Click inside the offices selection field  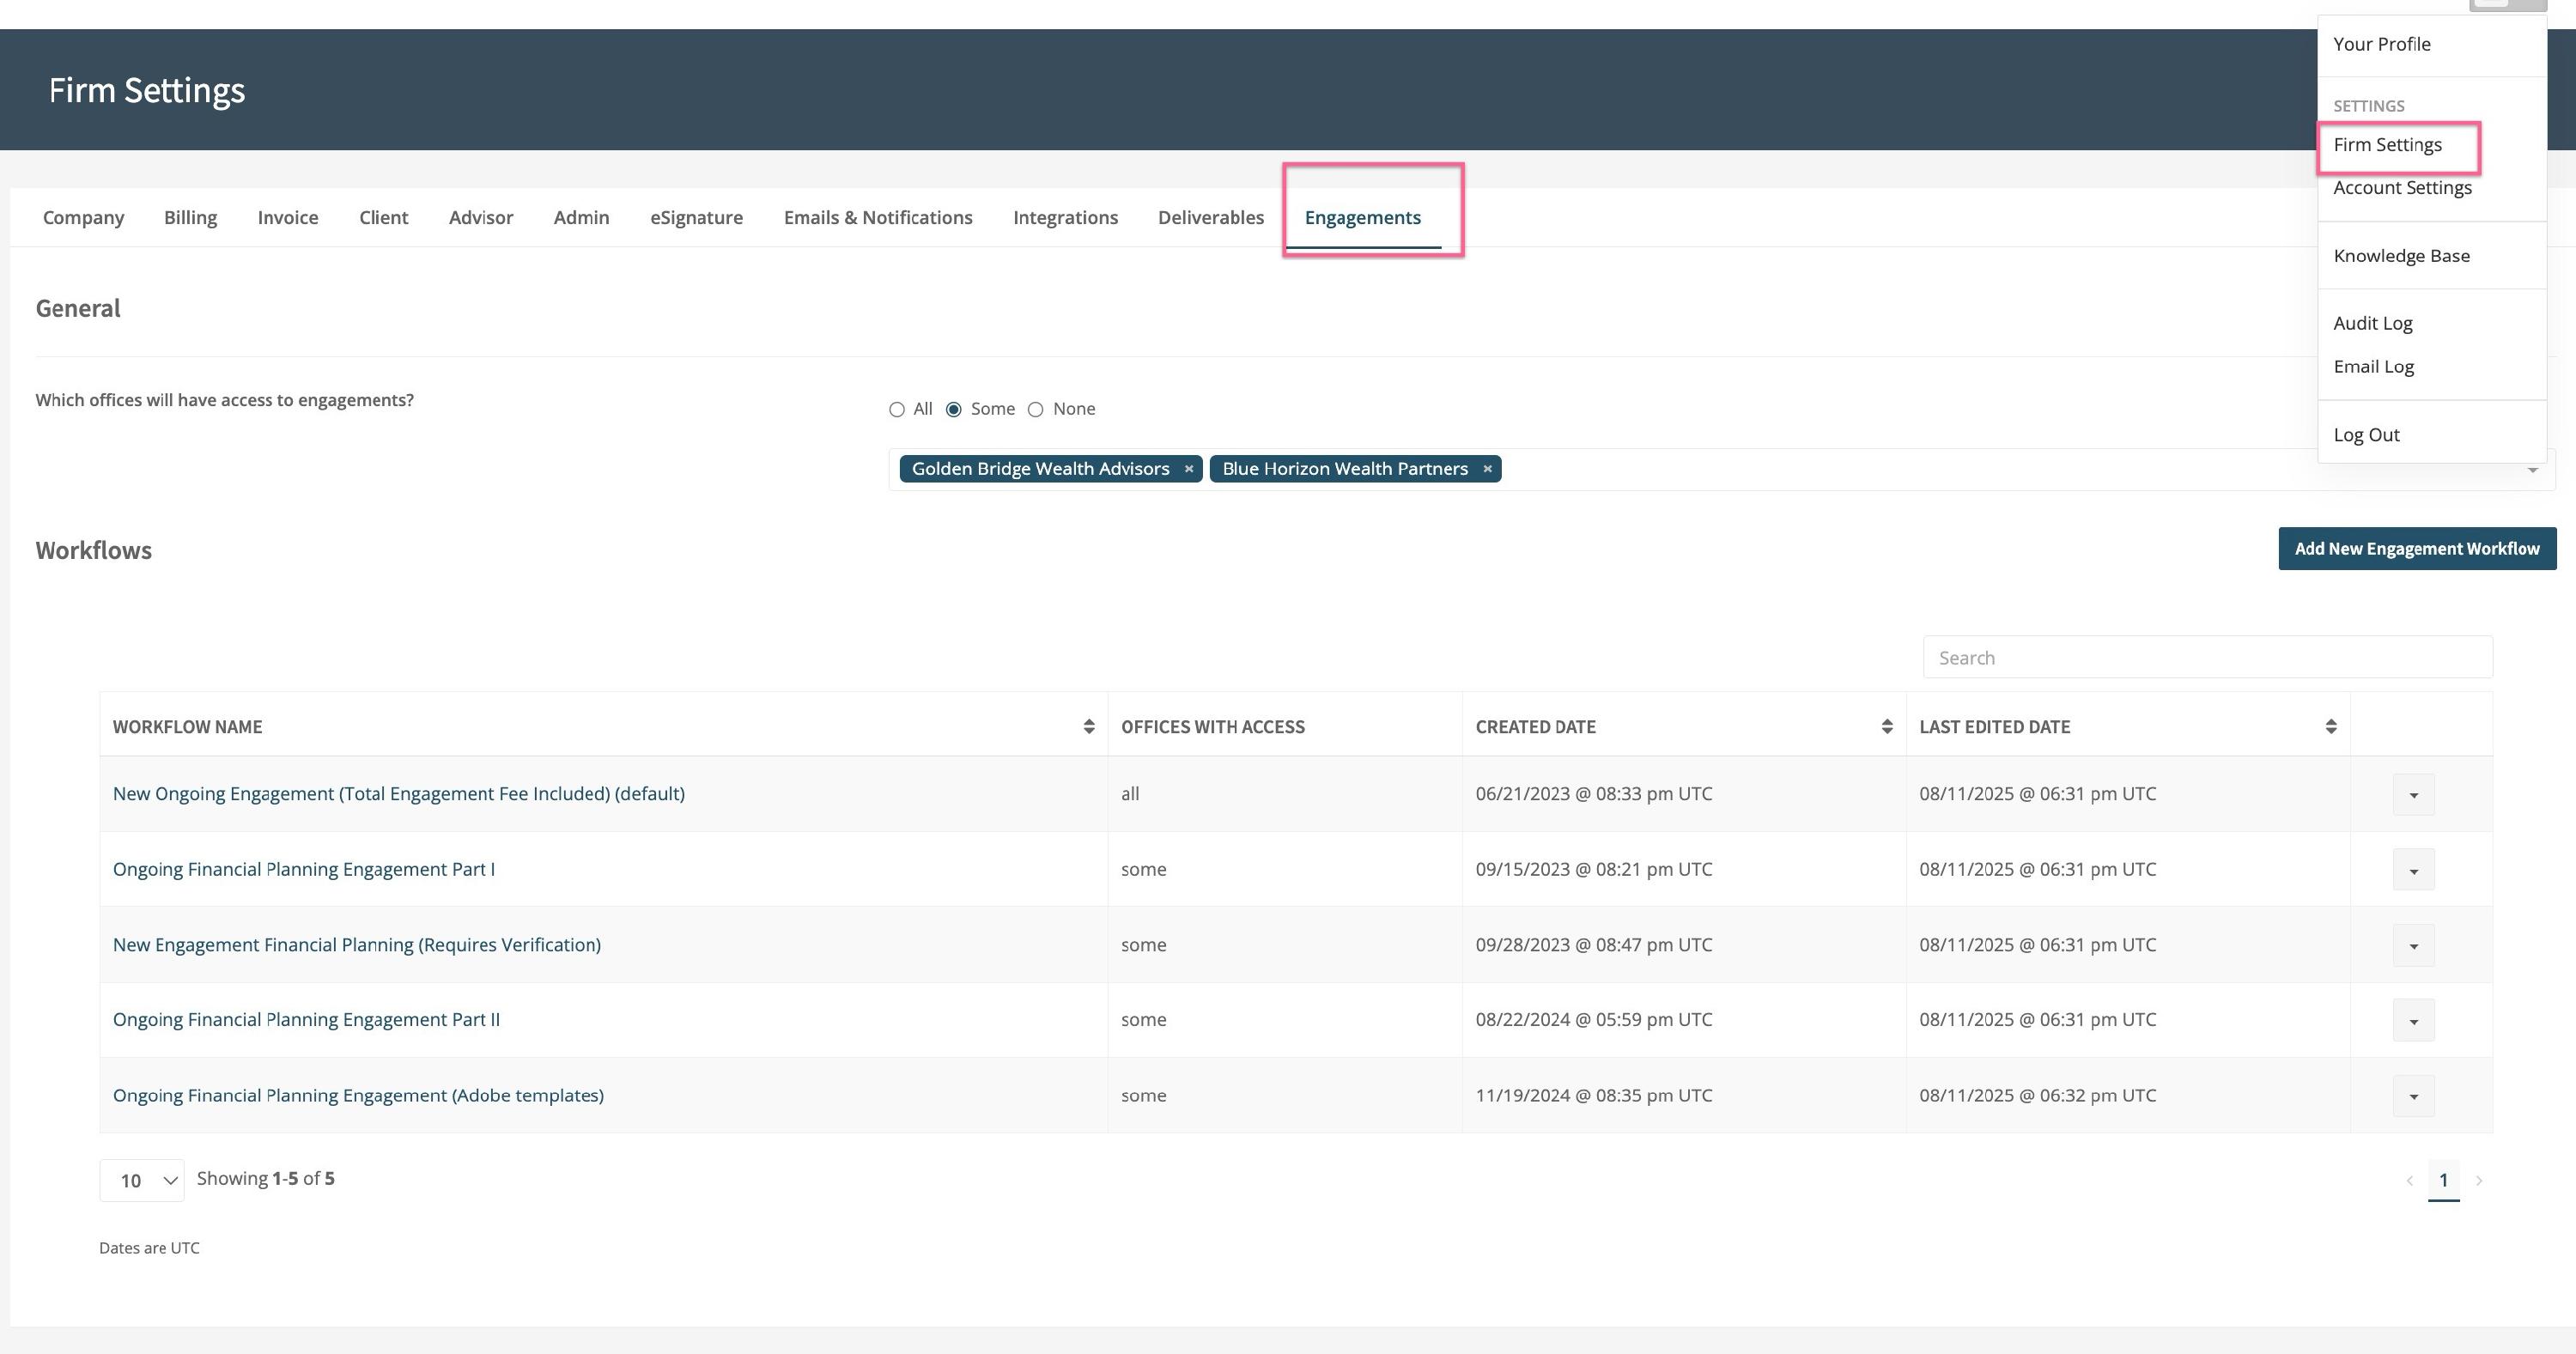(1720, 470)
